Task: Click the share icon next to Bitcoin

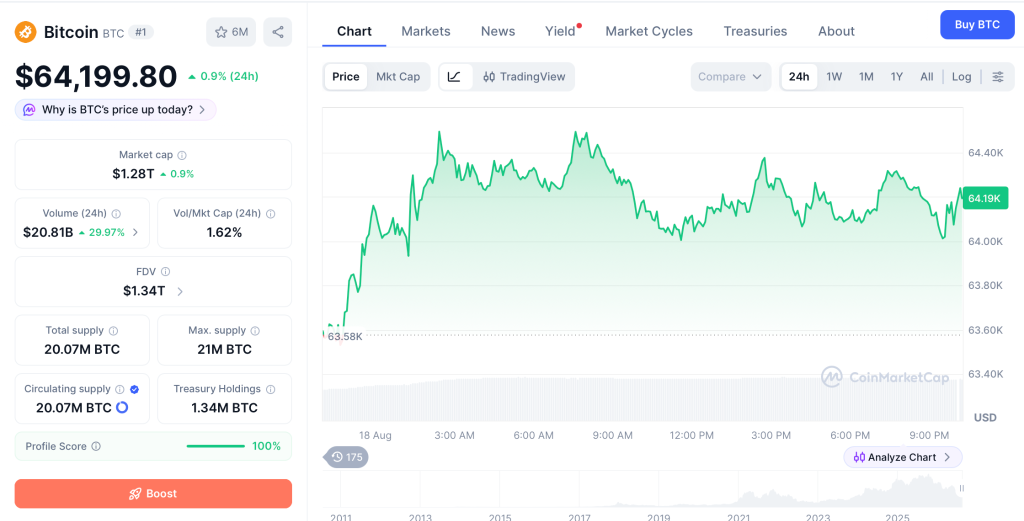Action: (278, 32)
